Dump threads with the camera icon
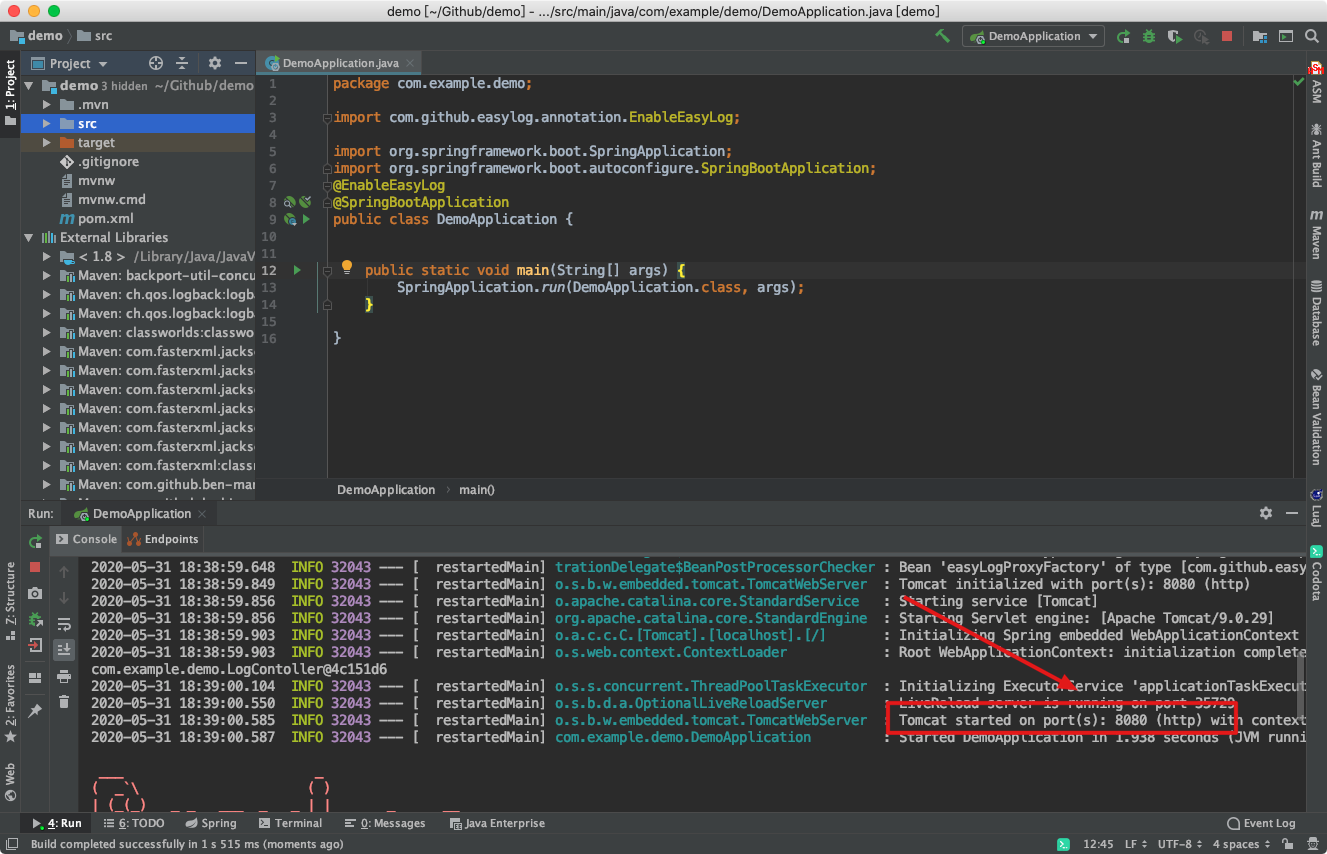The width and height of the screenshot is (1327, 854). click(x=35, y=593)
